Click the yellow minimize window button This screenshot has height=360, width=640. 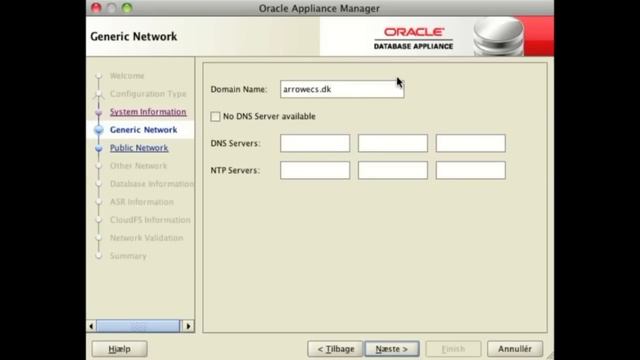(x=111, y=8)
